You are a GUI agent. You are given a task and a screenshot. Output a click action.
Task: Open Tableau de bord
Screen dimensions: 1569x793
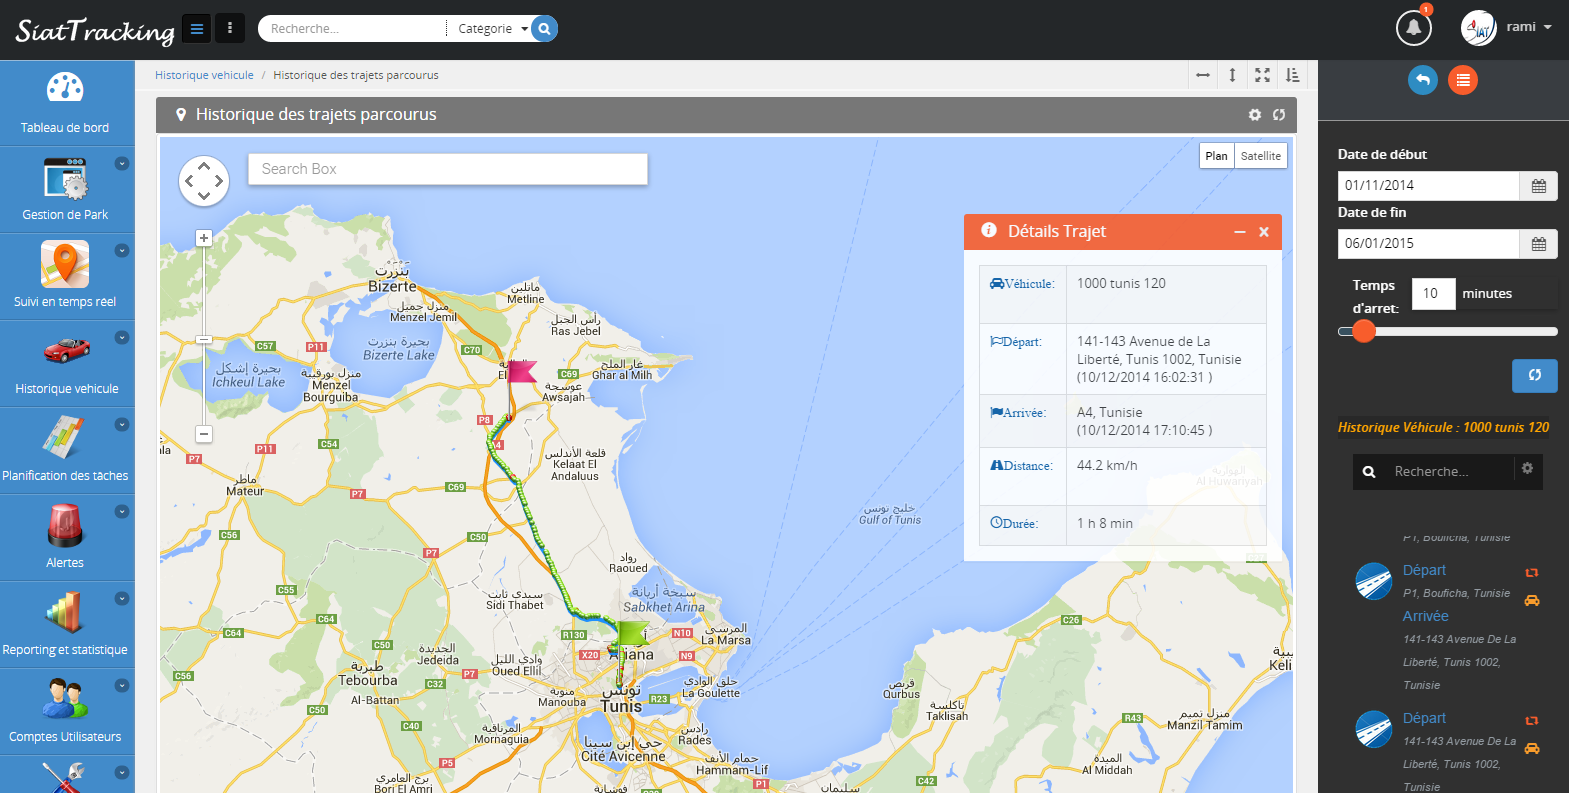click(65, 103)
